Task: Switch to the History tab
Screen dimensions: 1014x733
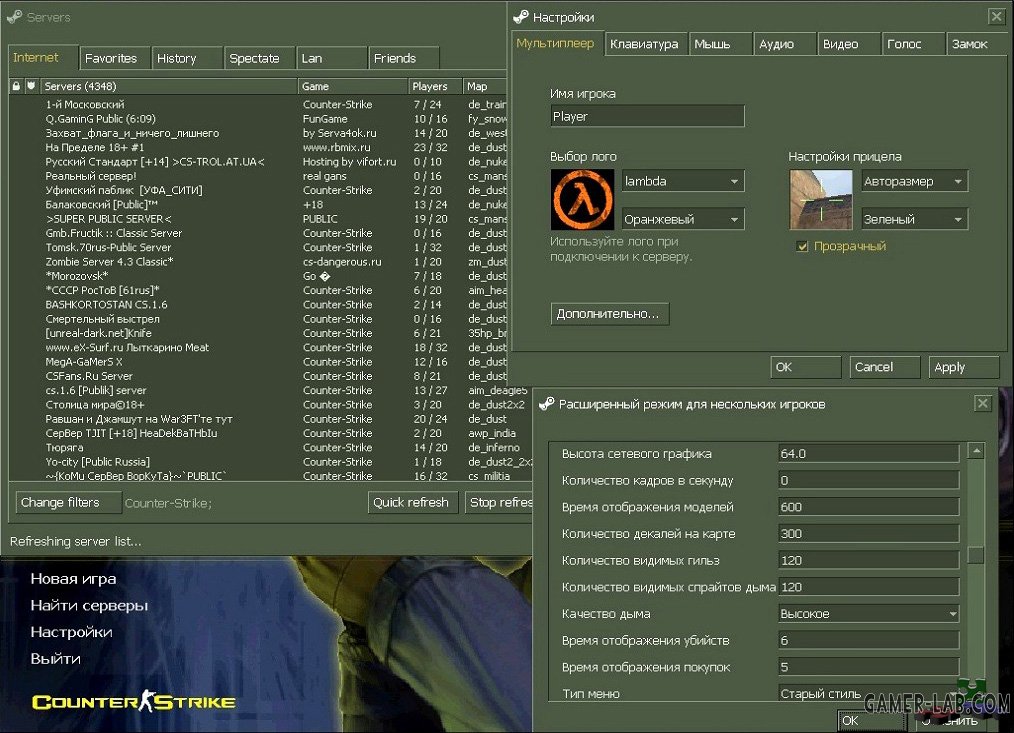Action: (187, 58)
